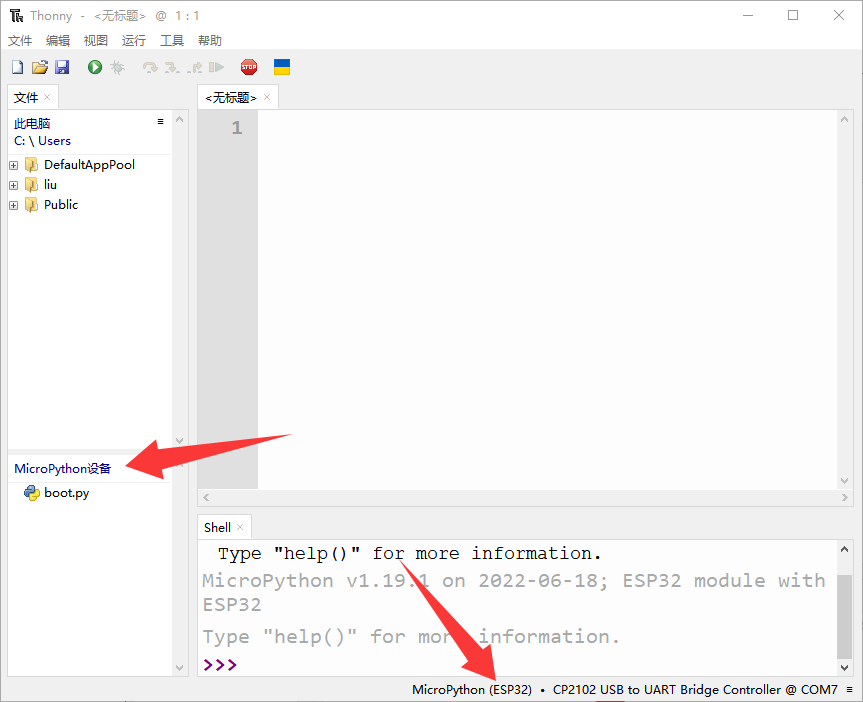The height and width of the screenshot is (702, 863).
Task: Open the 工具 menu
Action: tap(172, 40)
